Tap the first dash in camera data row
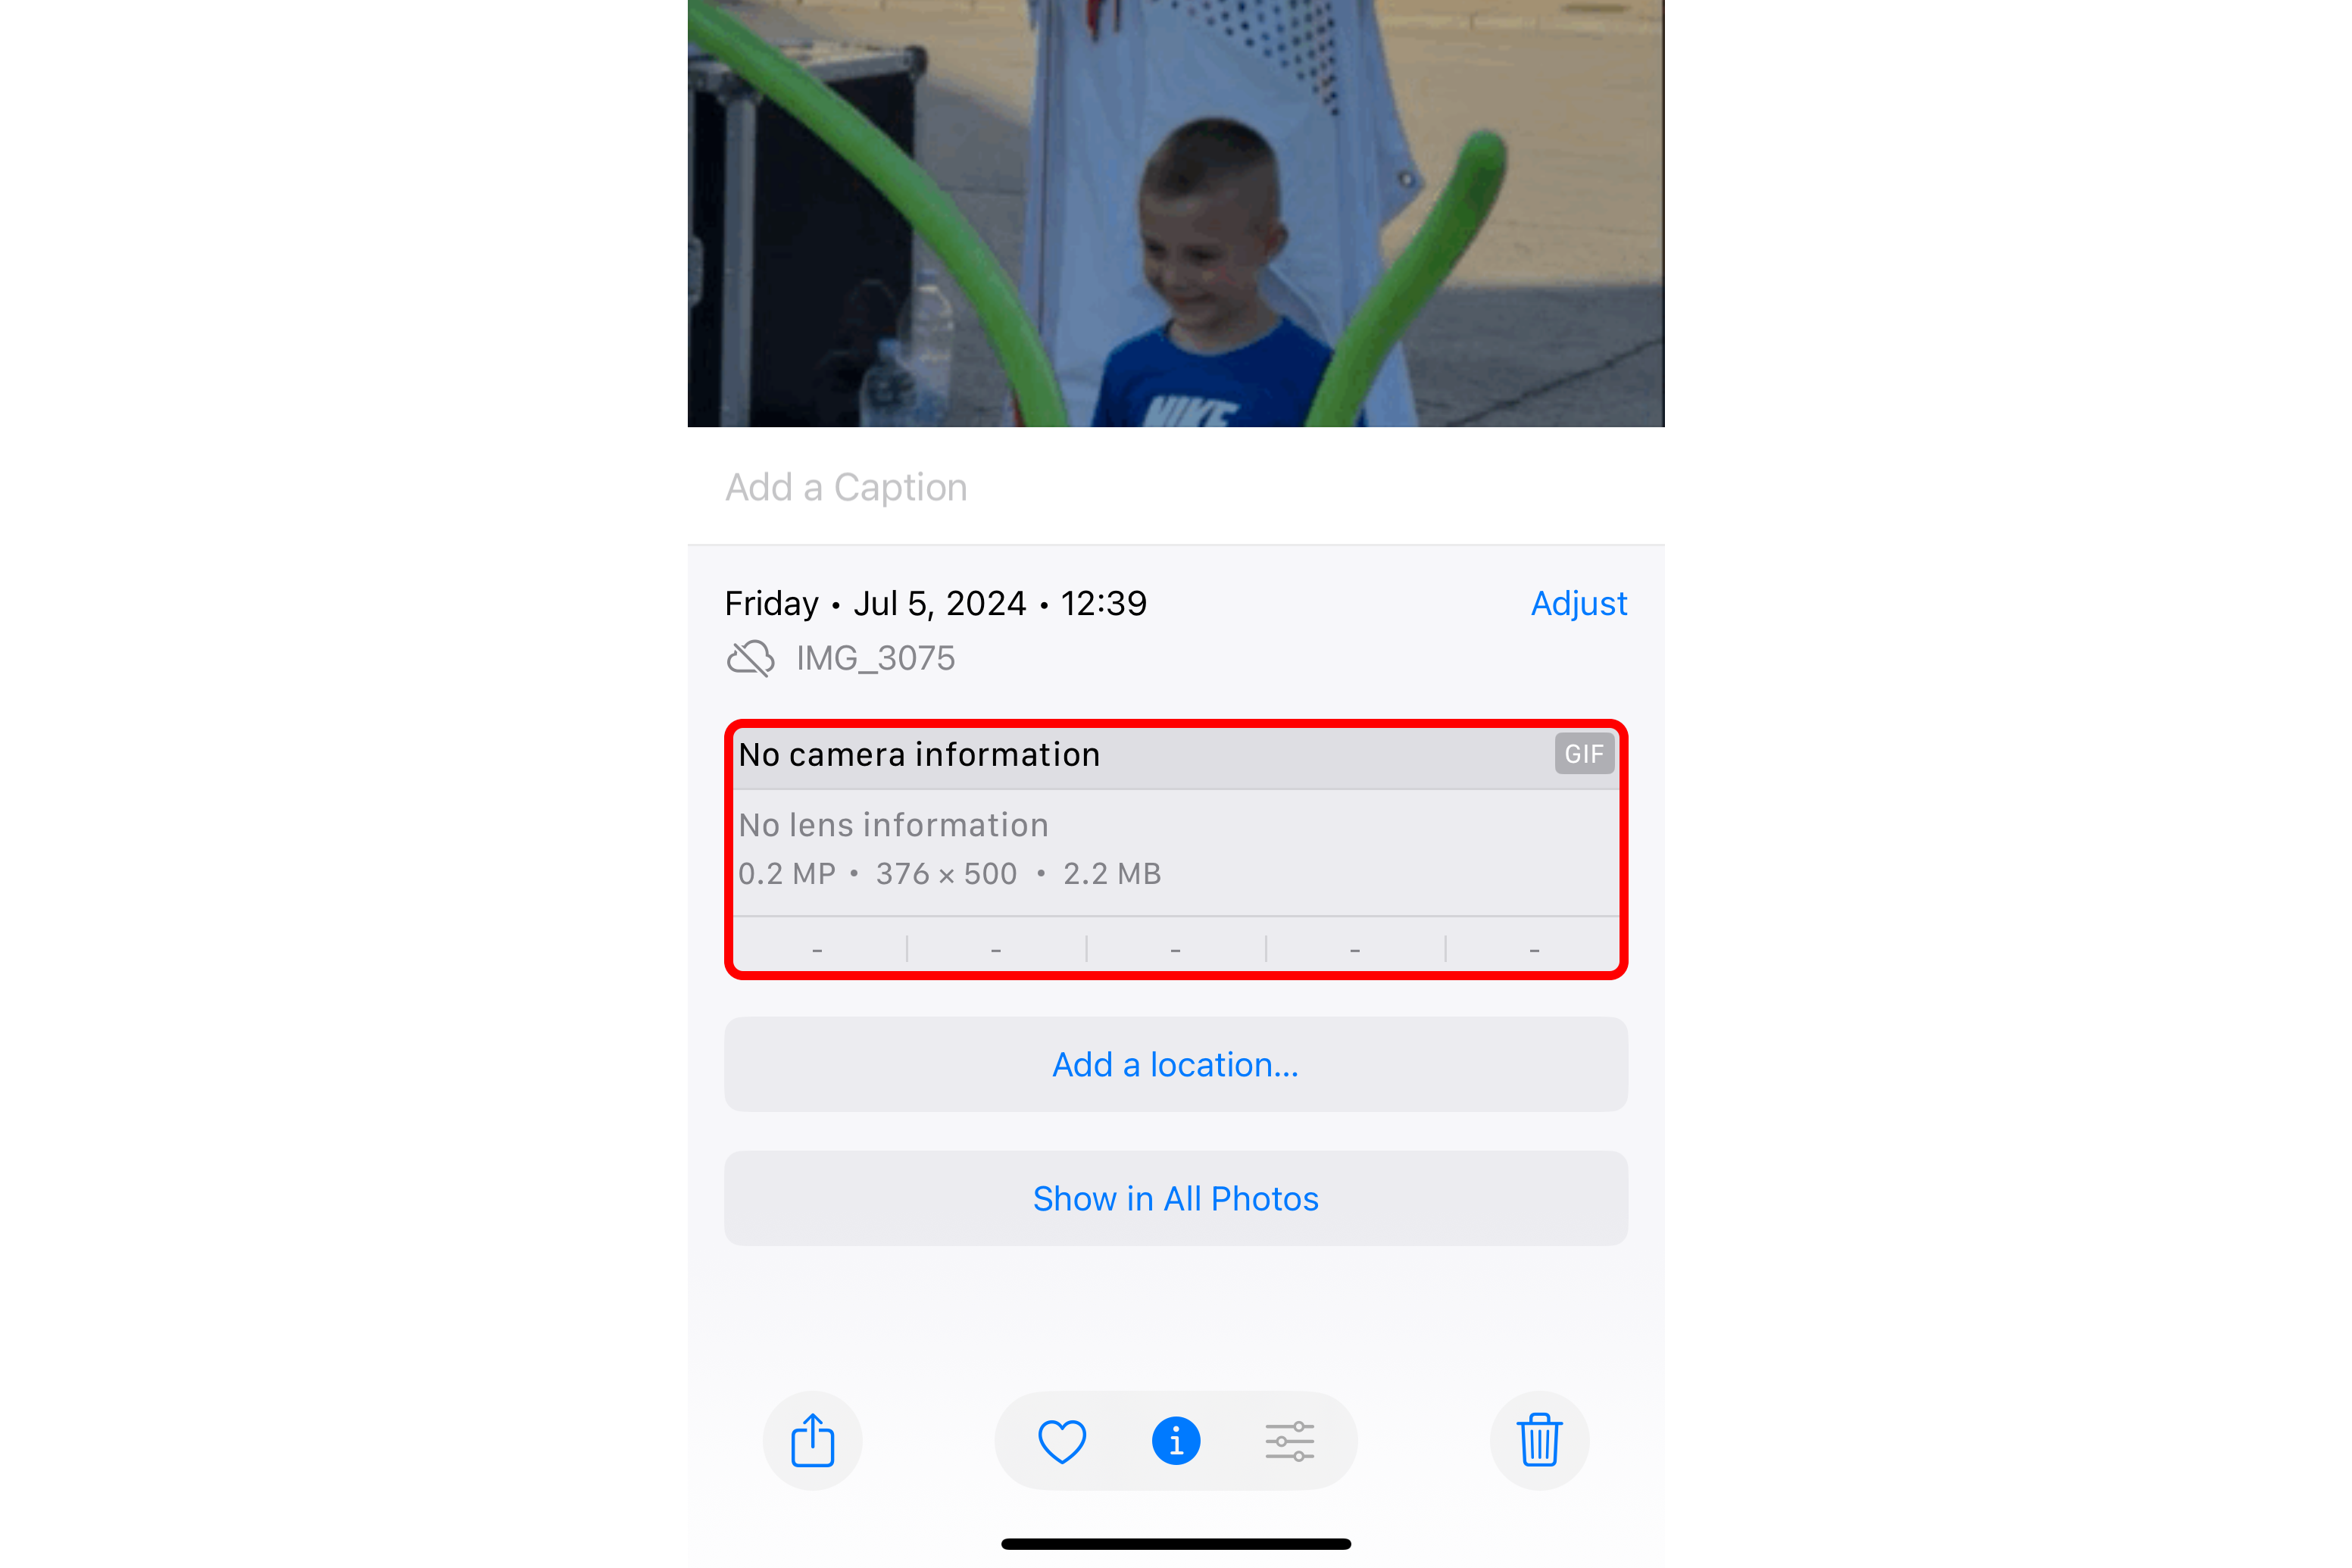The height and width of the screenshot is (1568, 2352). click(816, 948)
